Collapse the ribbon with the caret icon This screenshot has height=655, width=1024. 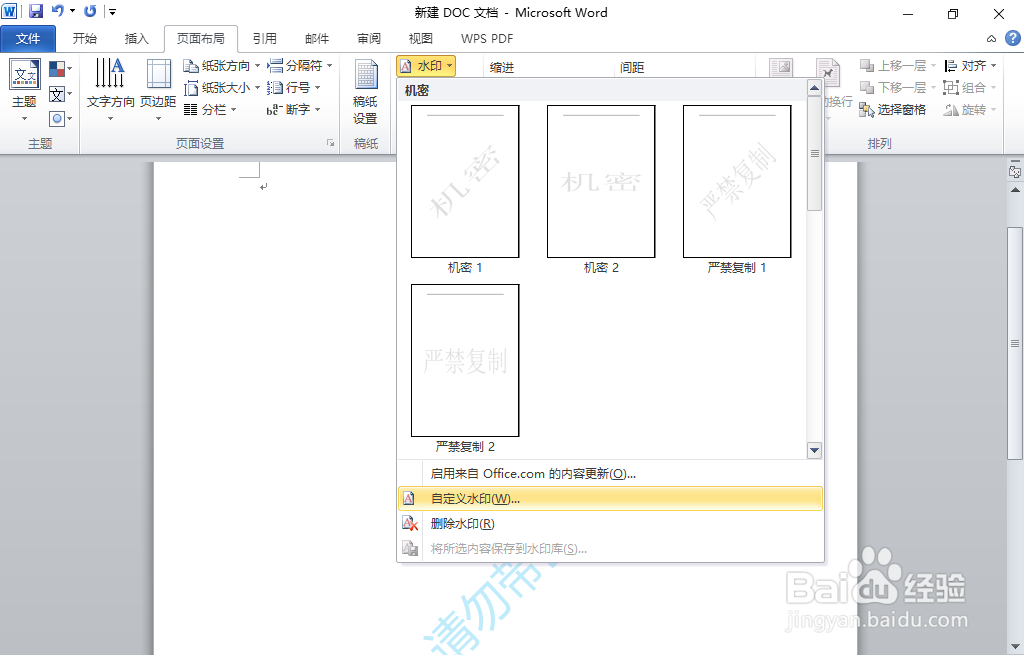(x=991, y=39)
